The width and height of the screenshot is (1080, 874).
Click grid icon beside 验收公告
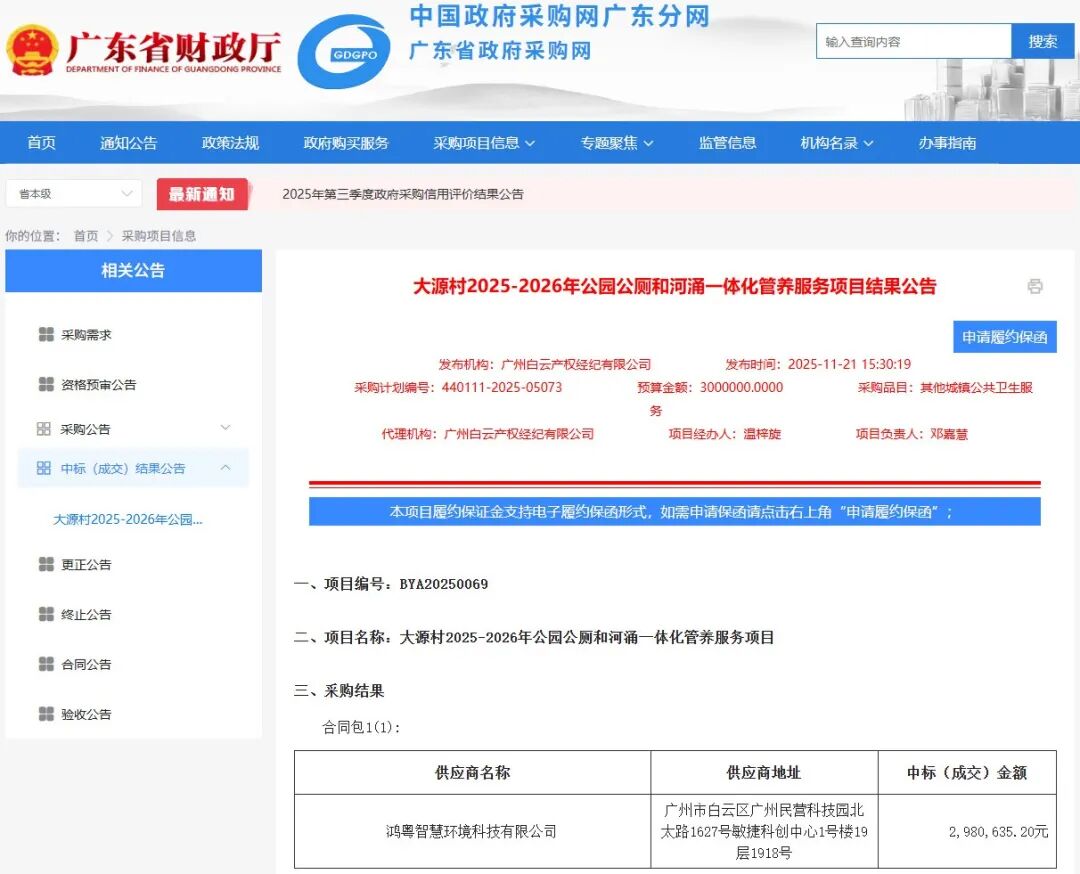[x=46, y=714]
